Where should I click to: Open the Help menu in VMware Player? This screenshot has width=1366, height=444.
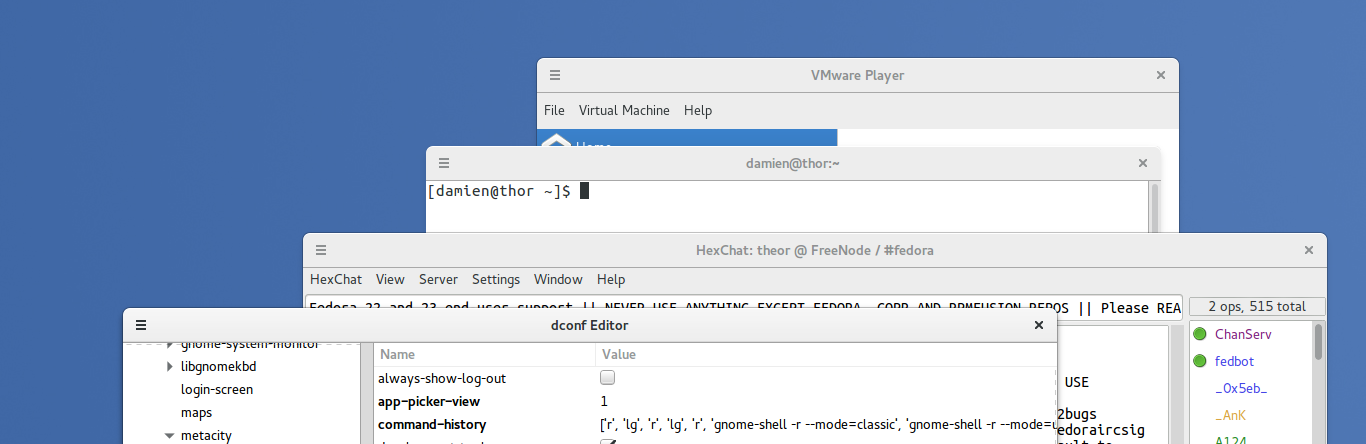(x=698, y=110)
